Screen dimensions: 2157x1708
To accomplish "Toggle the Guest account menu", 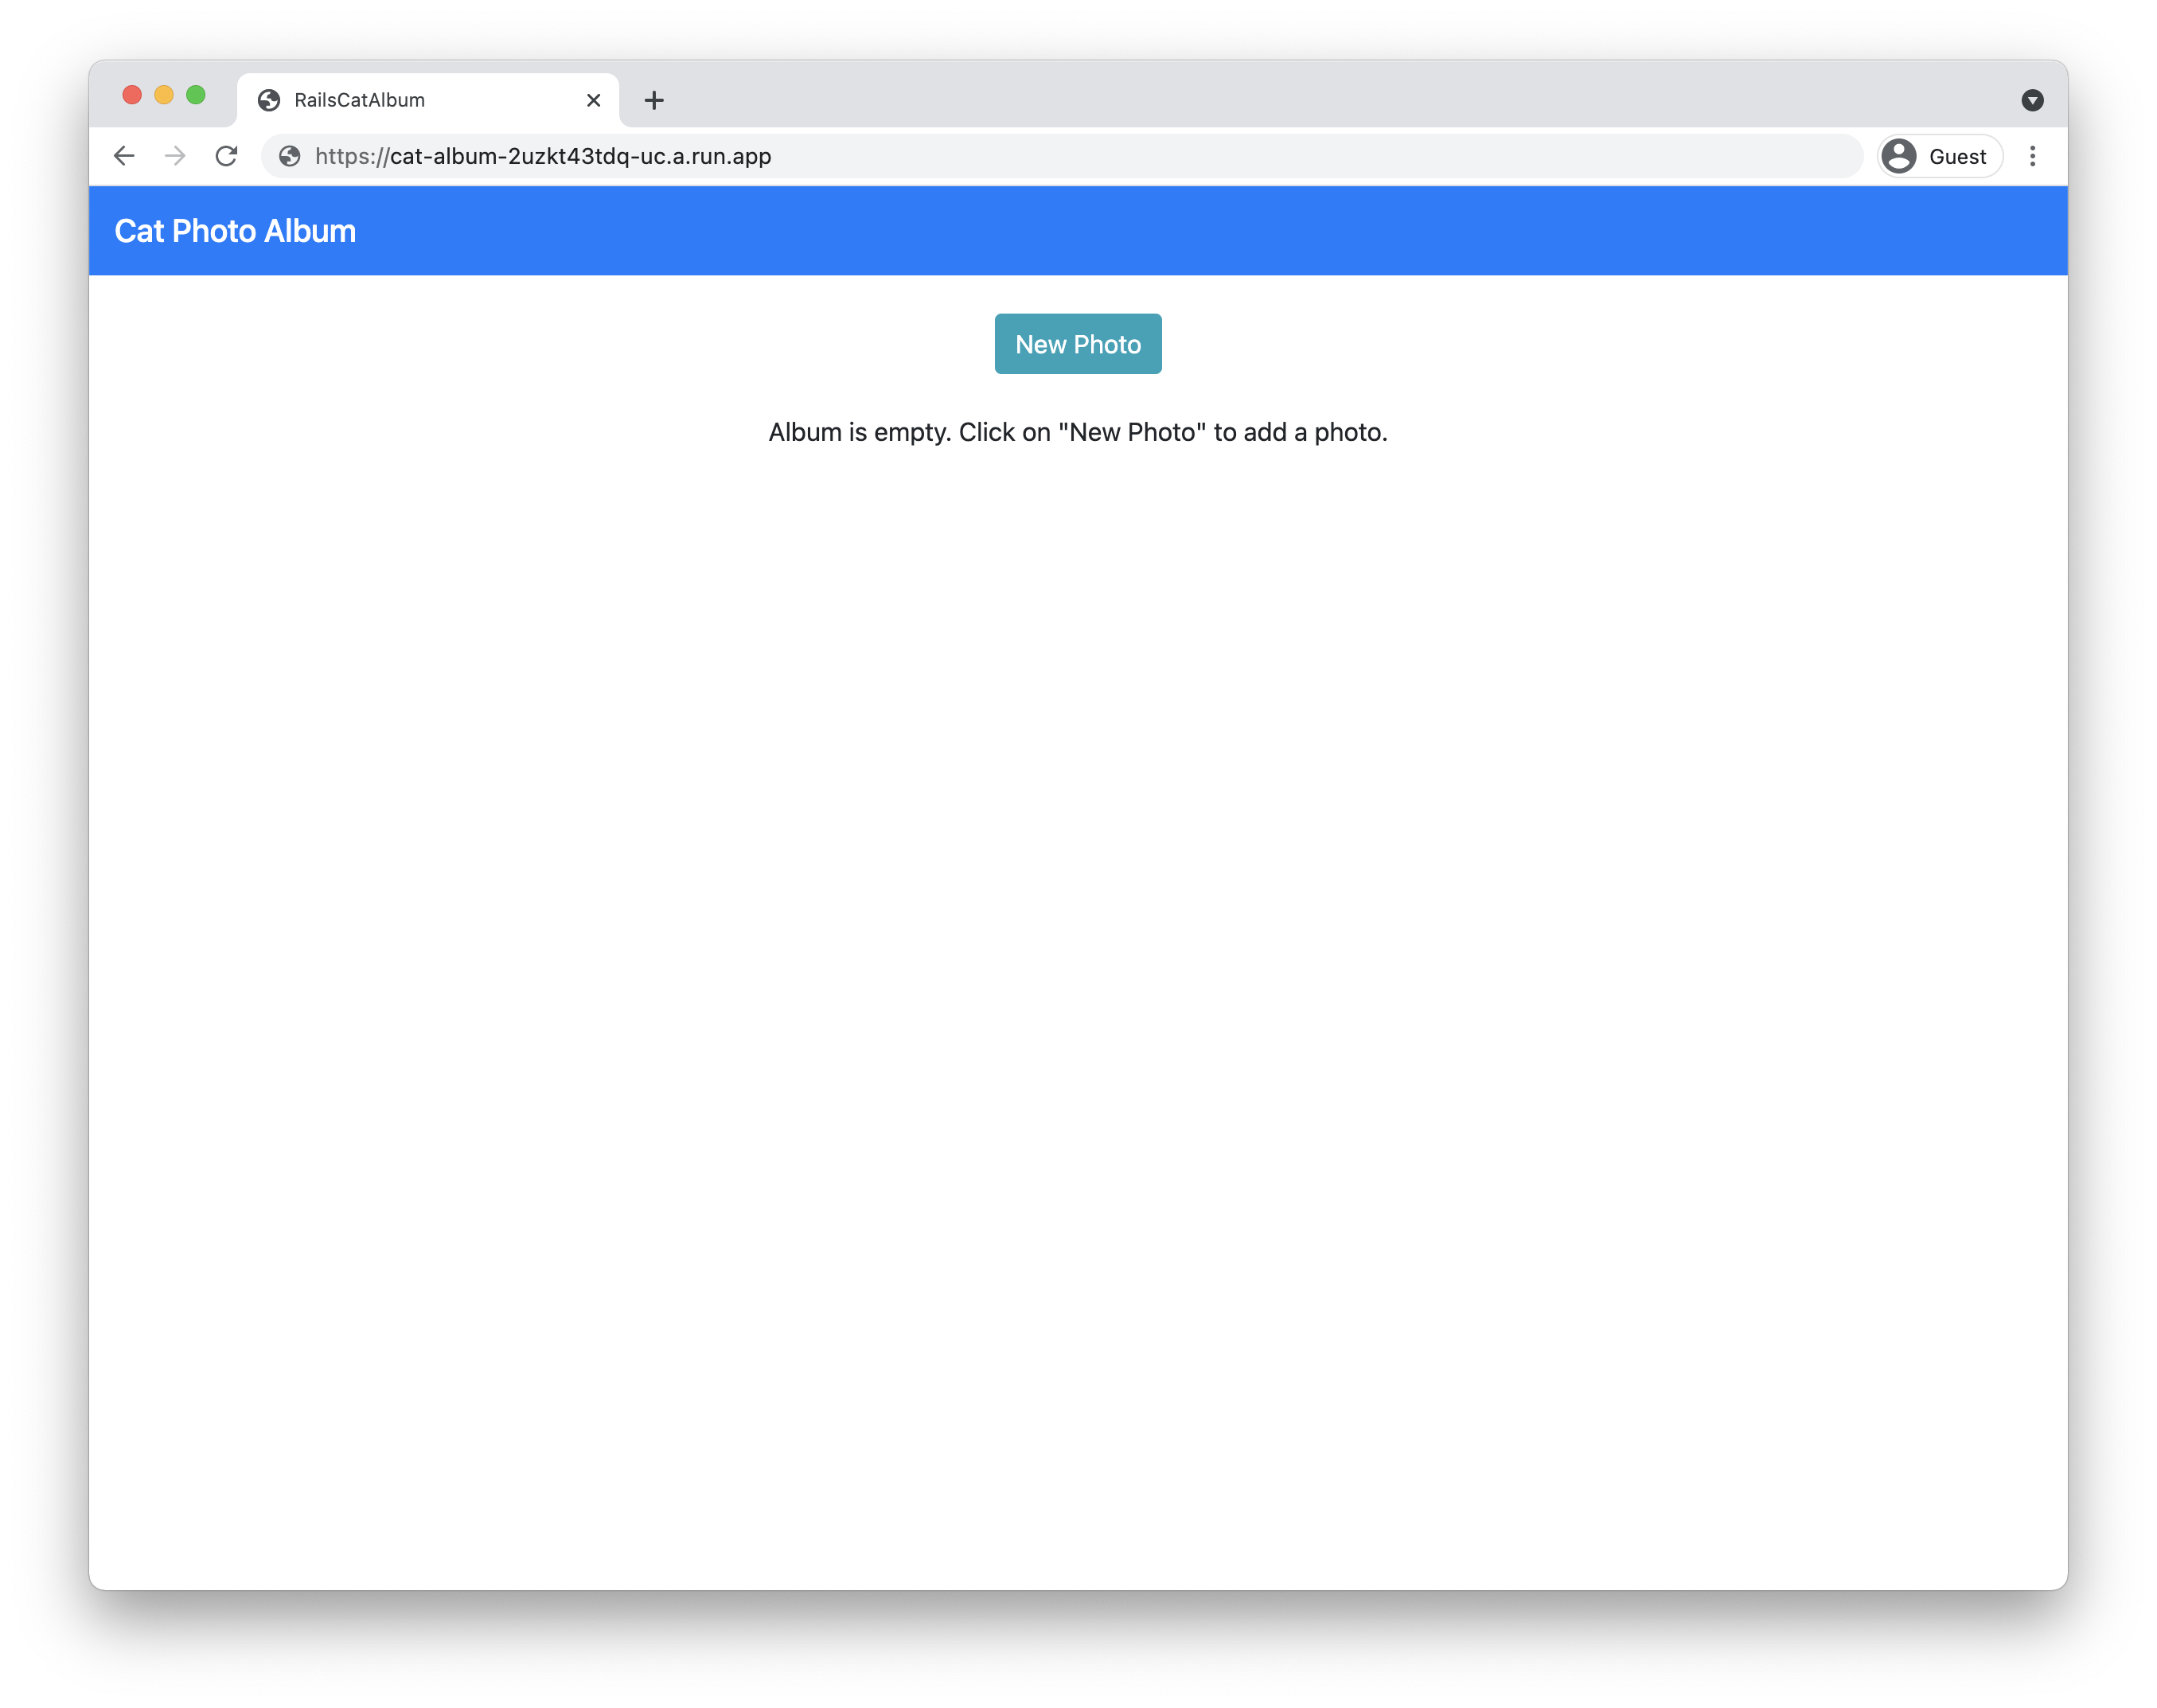I will (x=1935, y=158).
